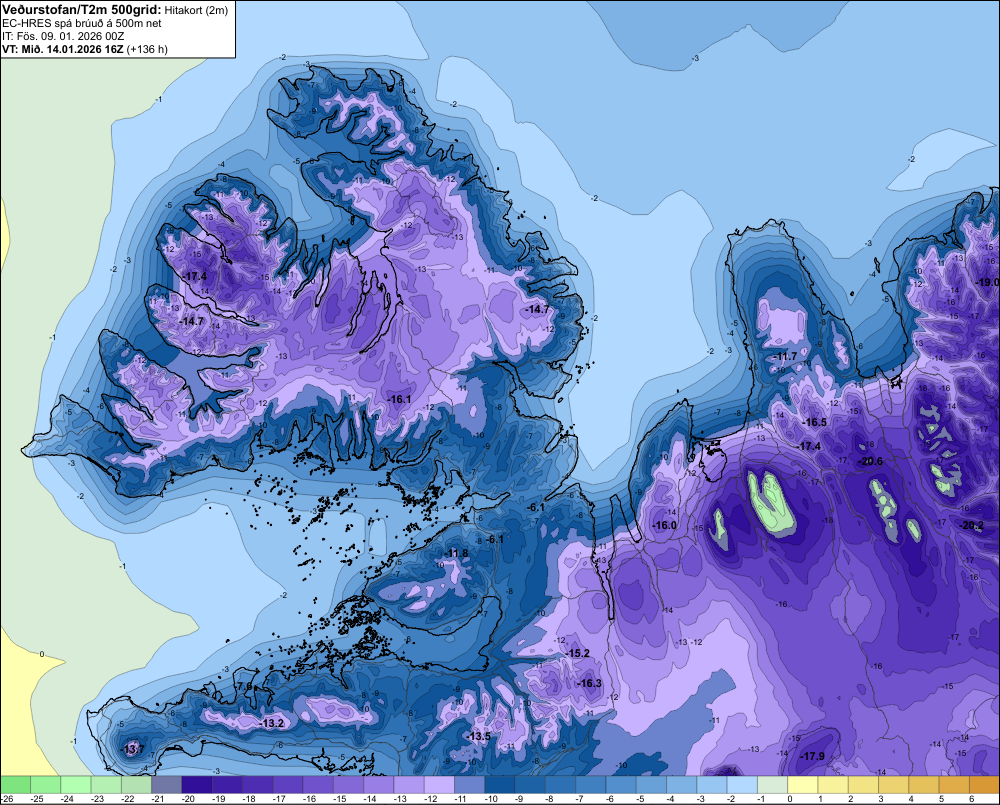Image resolution: width=1000 pixels, height=805 pixels.
Task: Click the -11.7 temperature label
Action: 786,357
